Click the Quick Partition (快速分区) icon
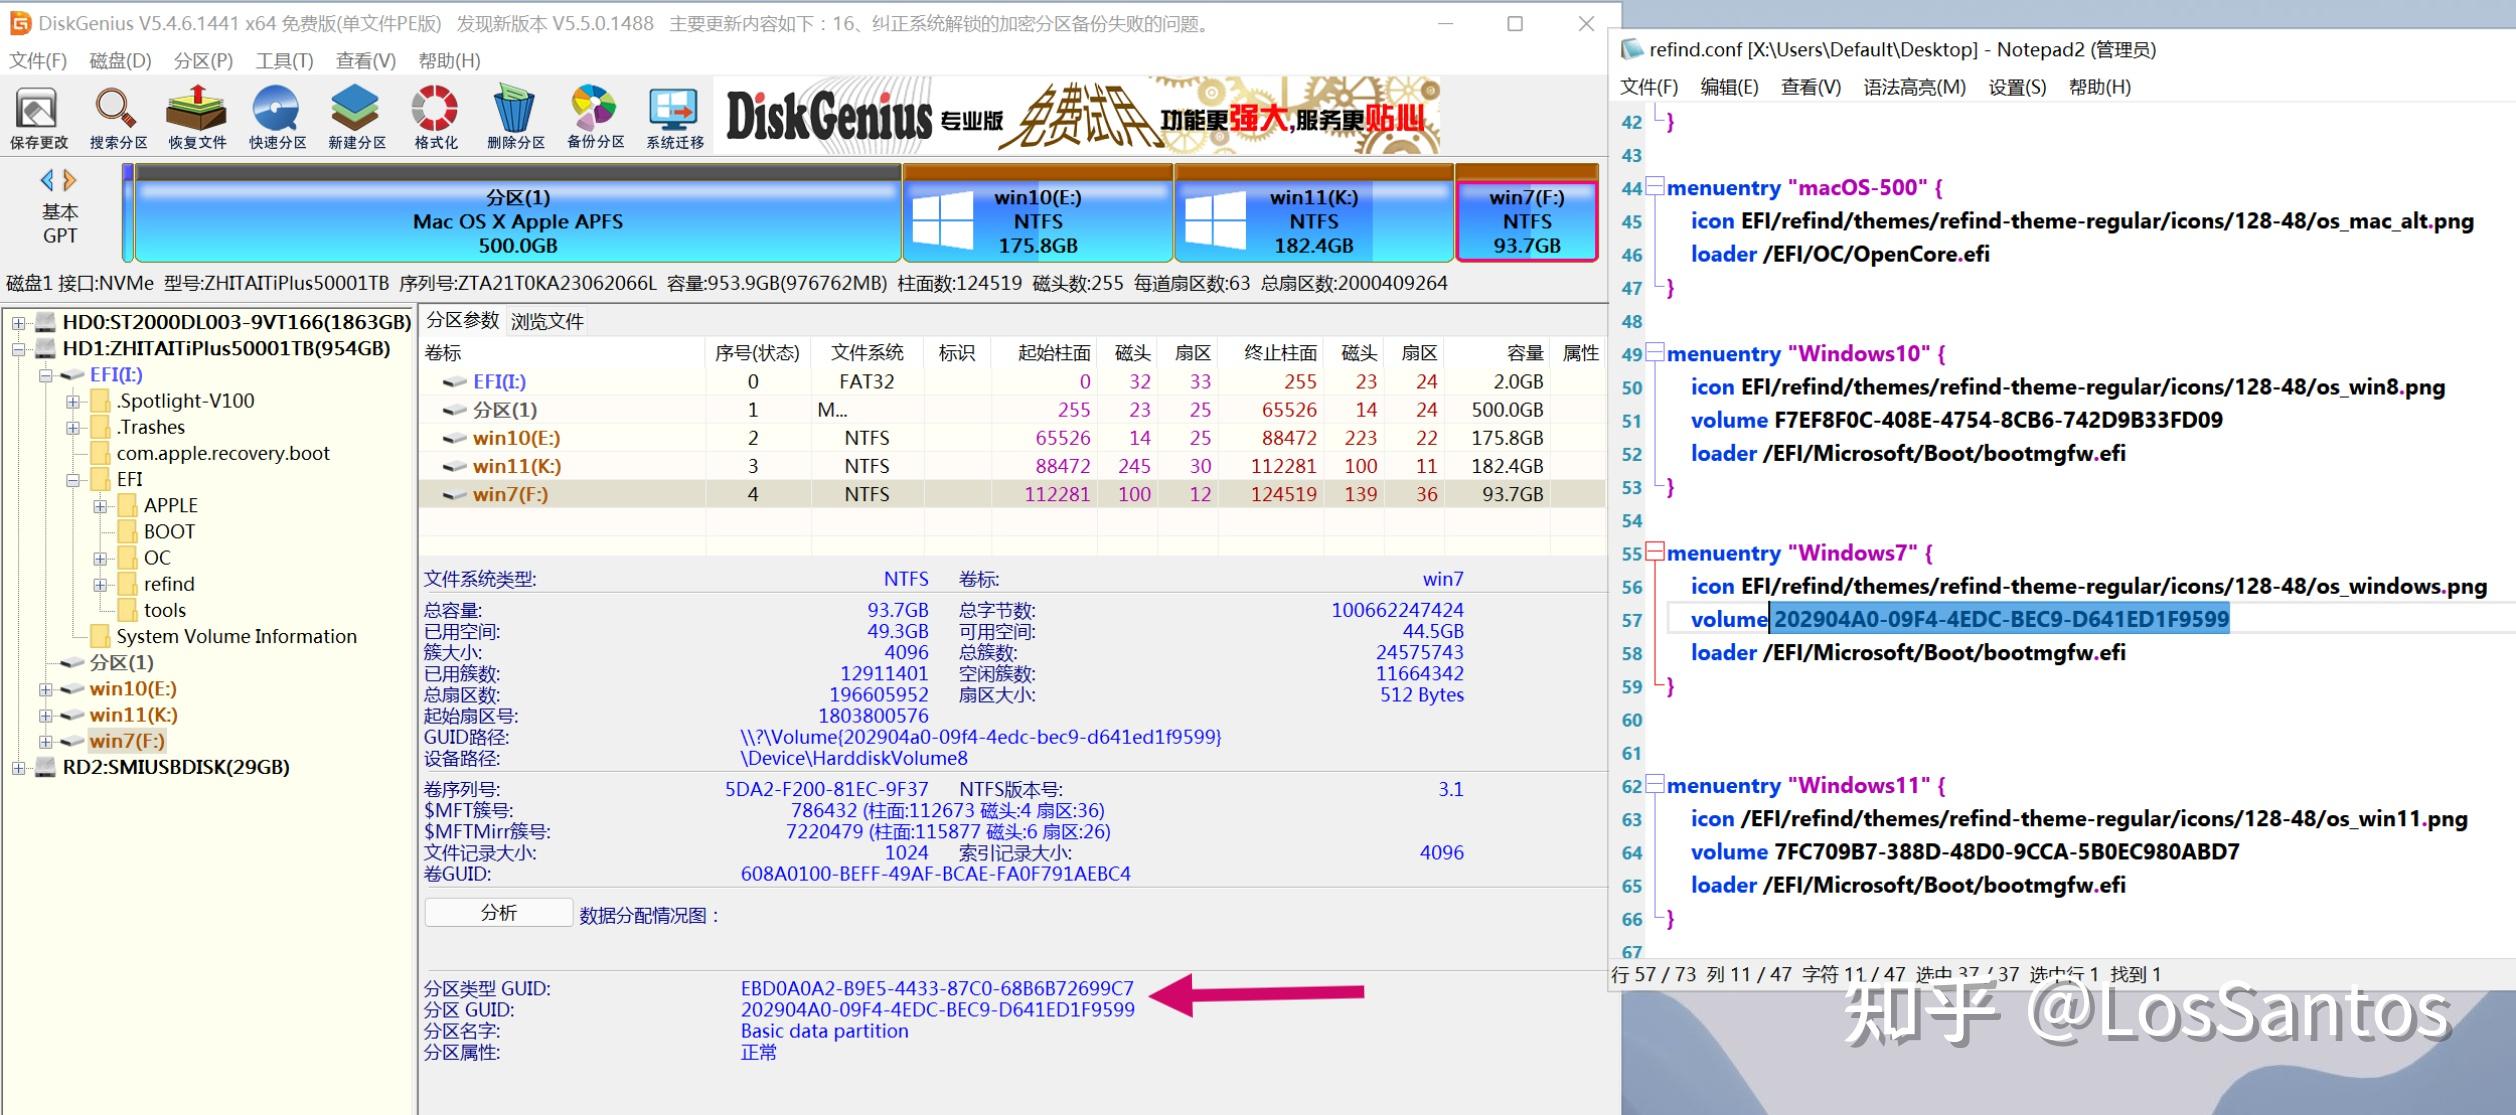The image size is (2516, 1115). coord(277,118)
